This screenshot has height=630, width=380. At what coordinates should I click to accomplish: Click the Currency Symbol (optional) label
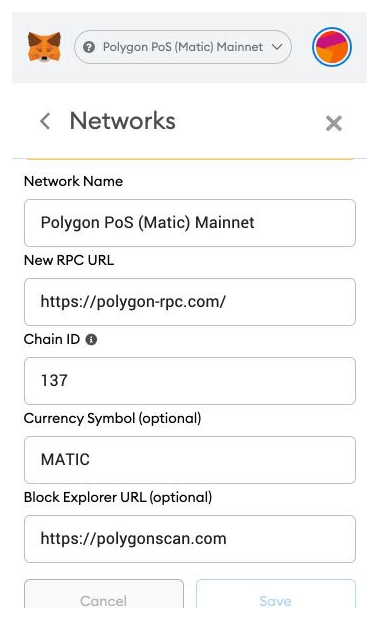pyautogui.click(x=112, y=419)
